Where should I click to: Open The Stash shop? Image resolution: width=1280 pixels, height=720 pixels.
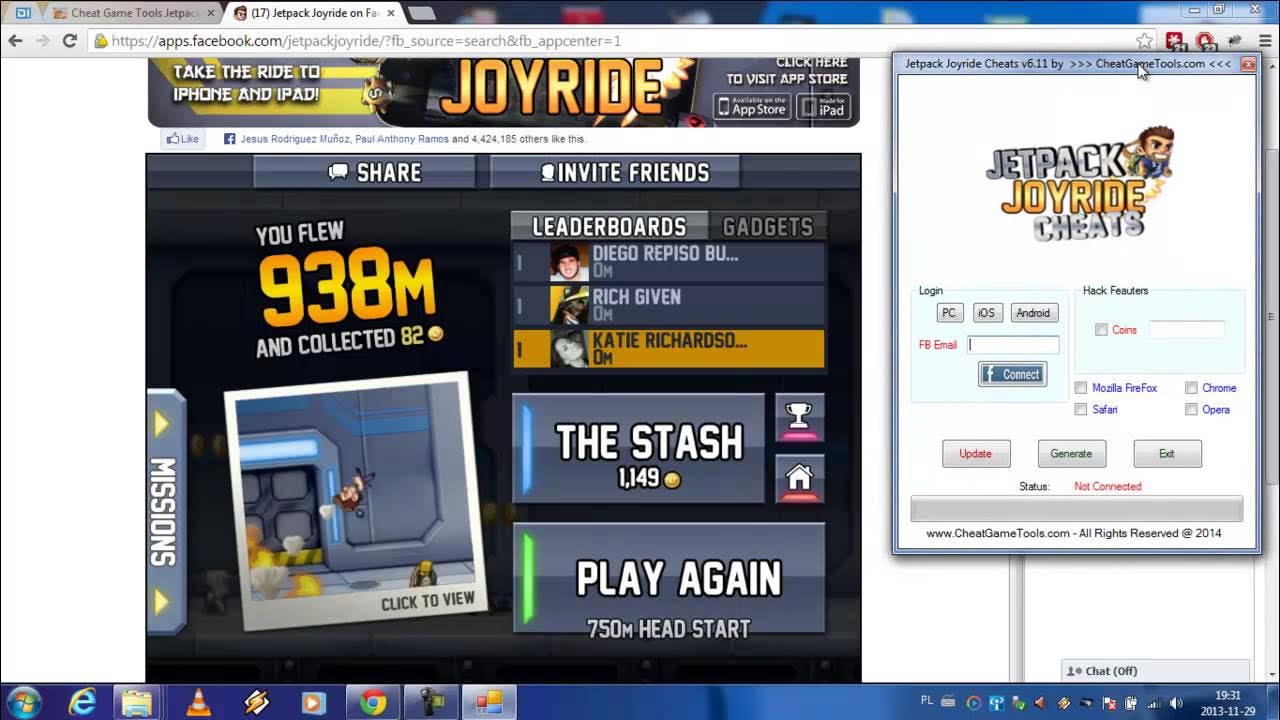(x=640, y=448)
